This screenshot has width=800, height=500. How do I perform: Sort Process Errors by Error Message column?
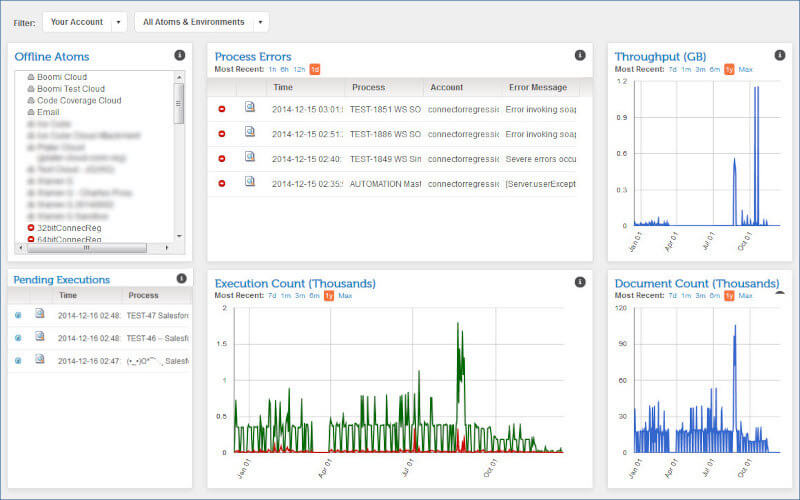click(x=537, y=87)
